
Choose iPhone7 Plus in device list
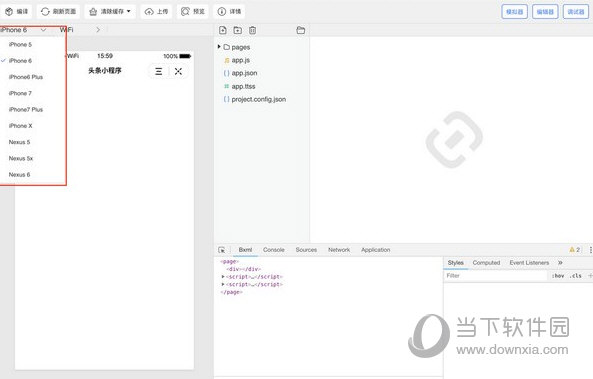pyautogui.click(x=26, y=109)
